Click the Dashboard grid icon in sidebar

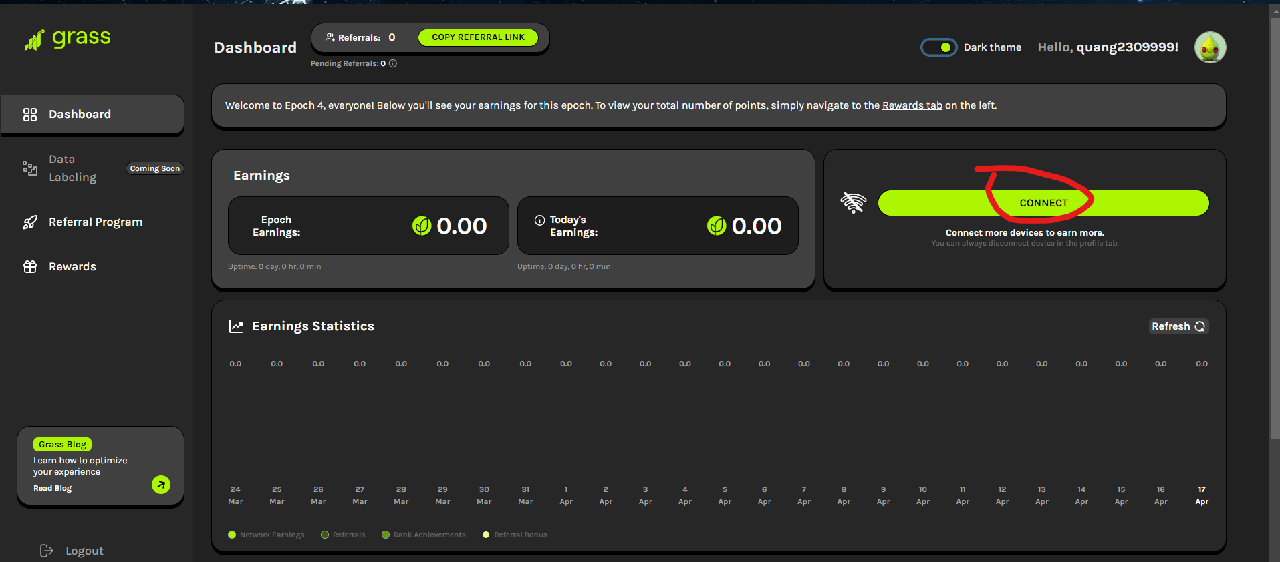click(30, 114)
